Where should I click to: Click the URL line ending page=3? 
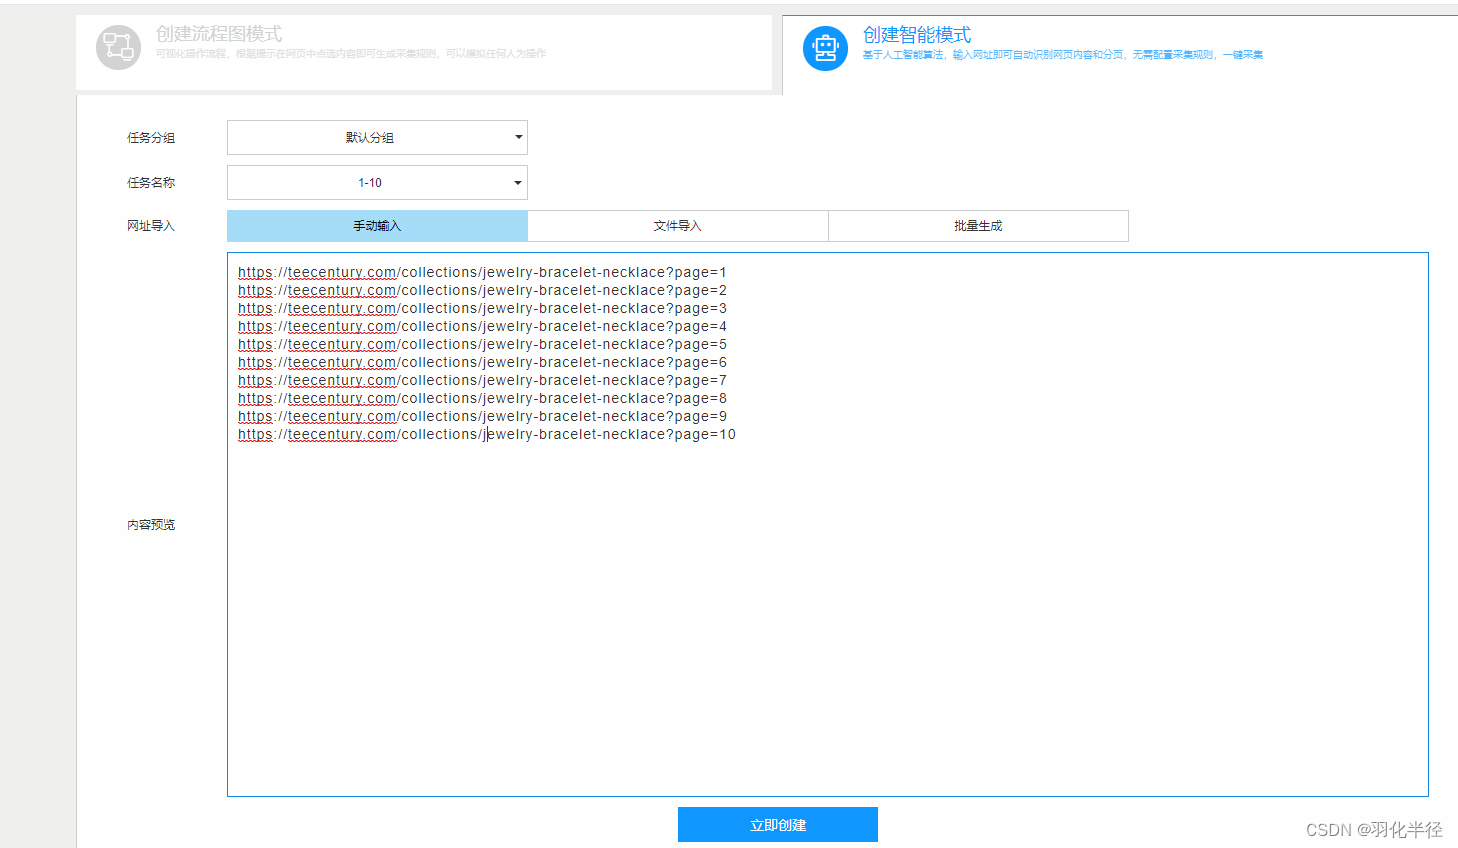[x=482, y=308]
